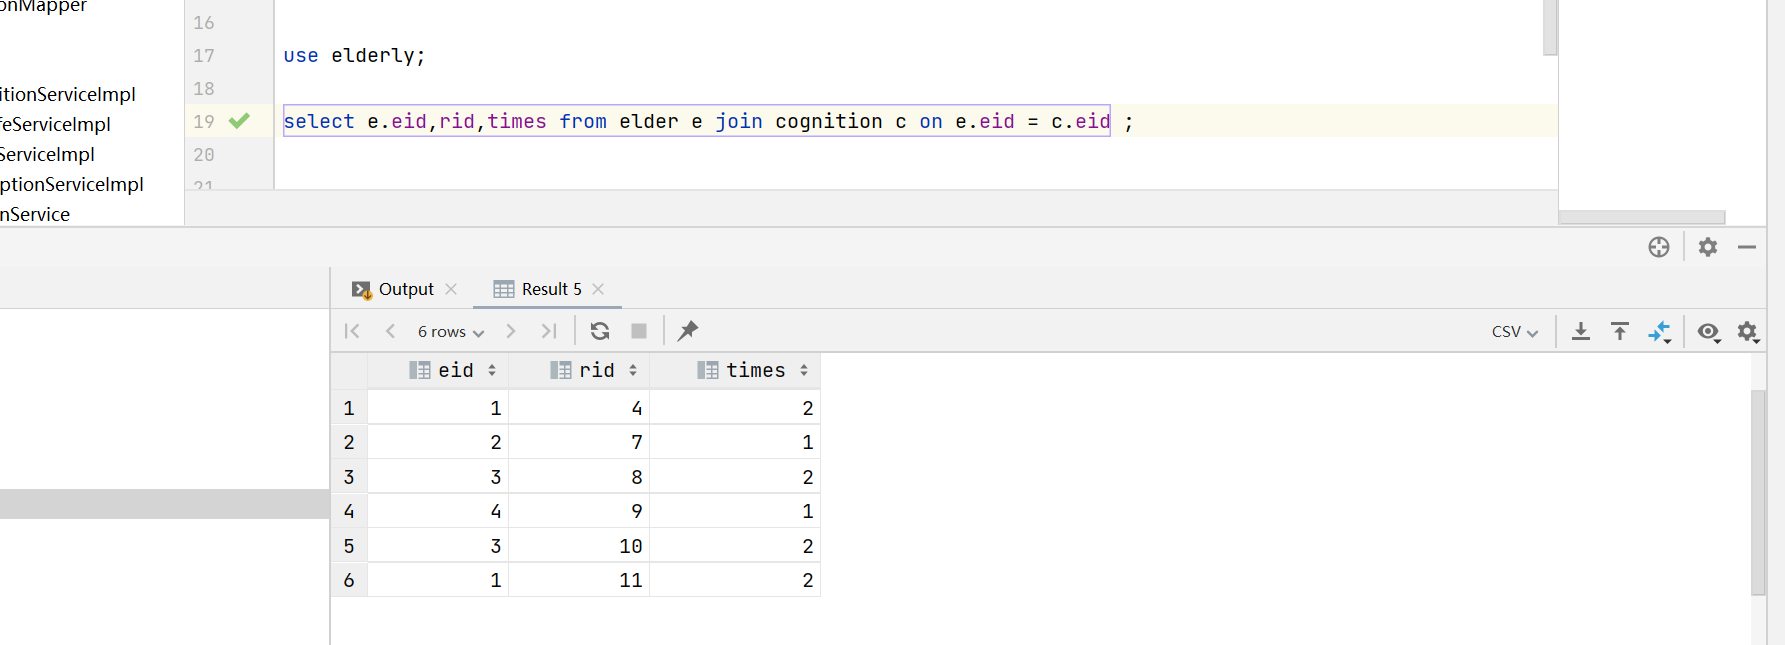Pin the Result 5 tab

(x=688, y=331)
